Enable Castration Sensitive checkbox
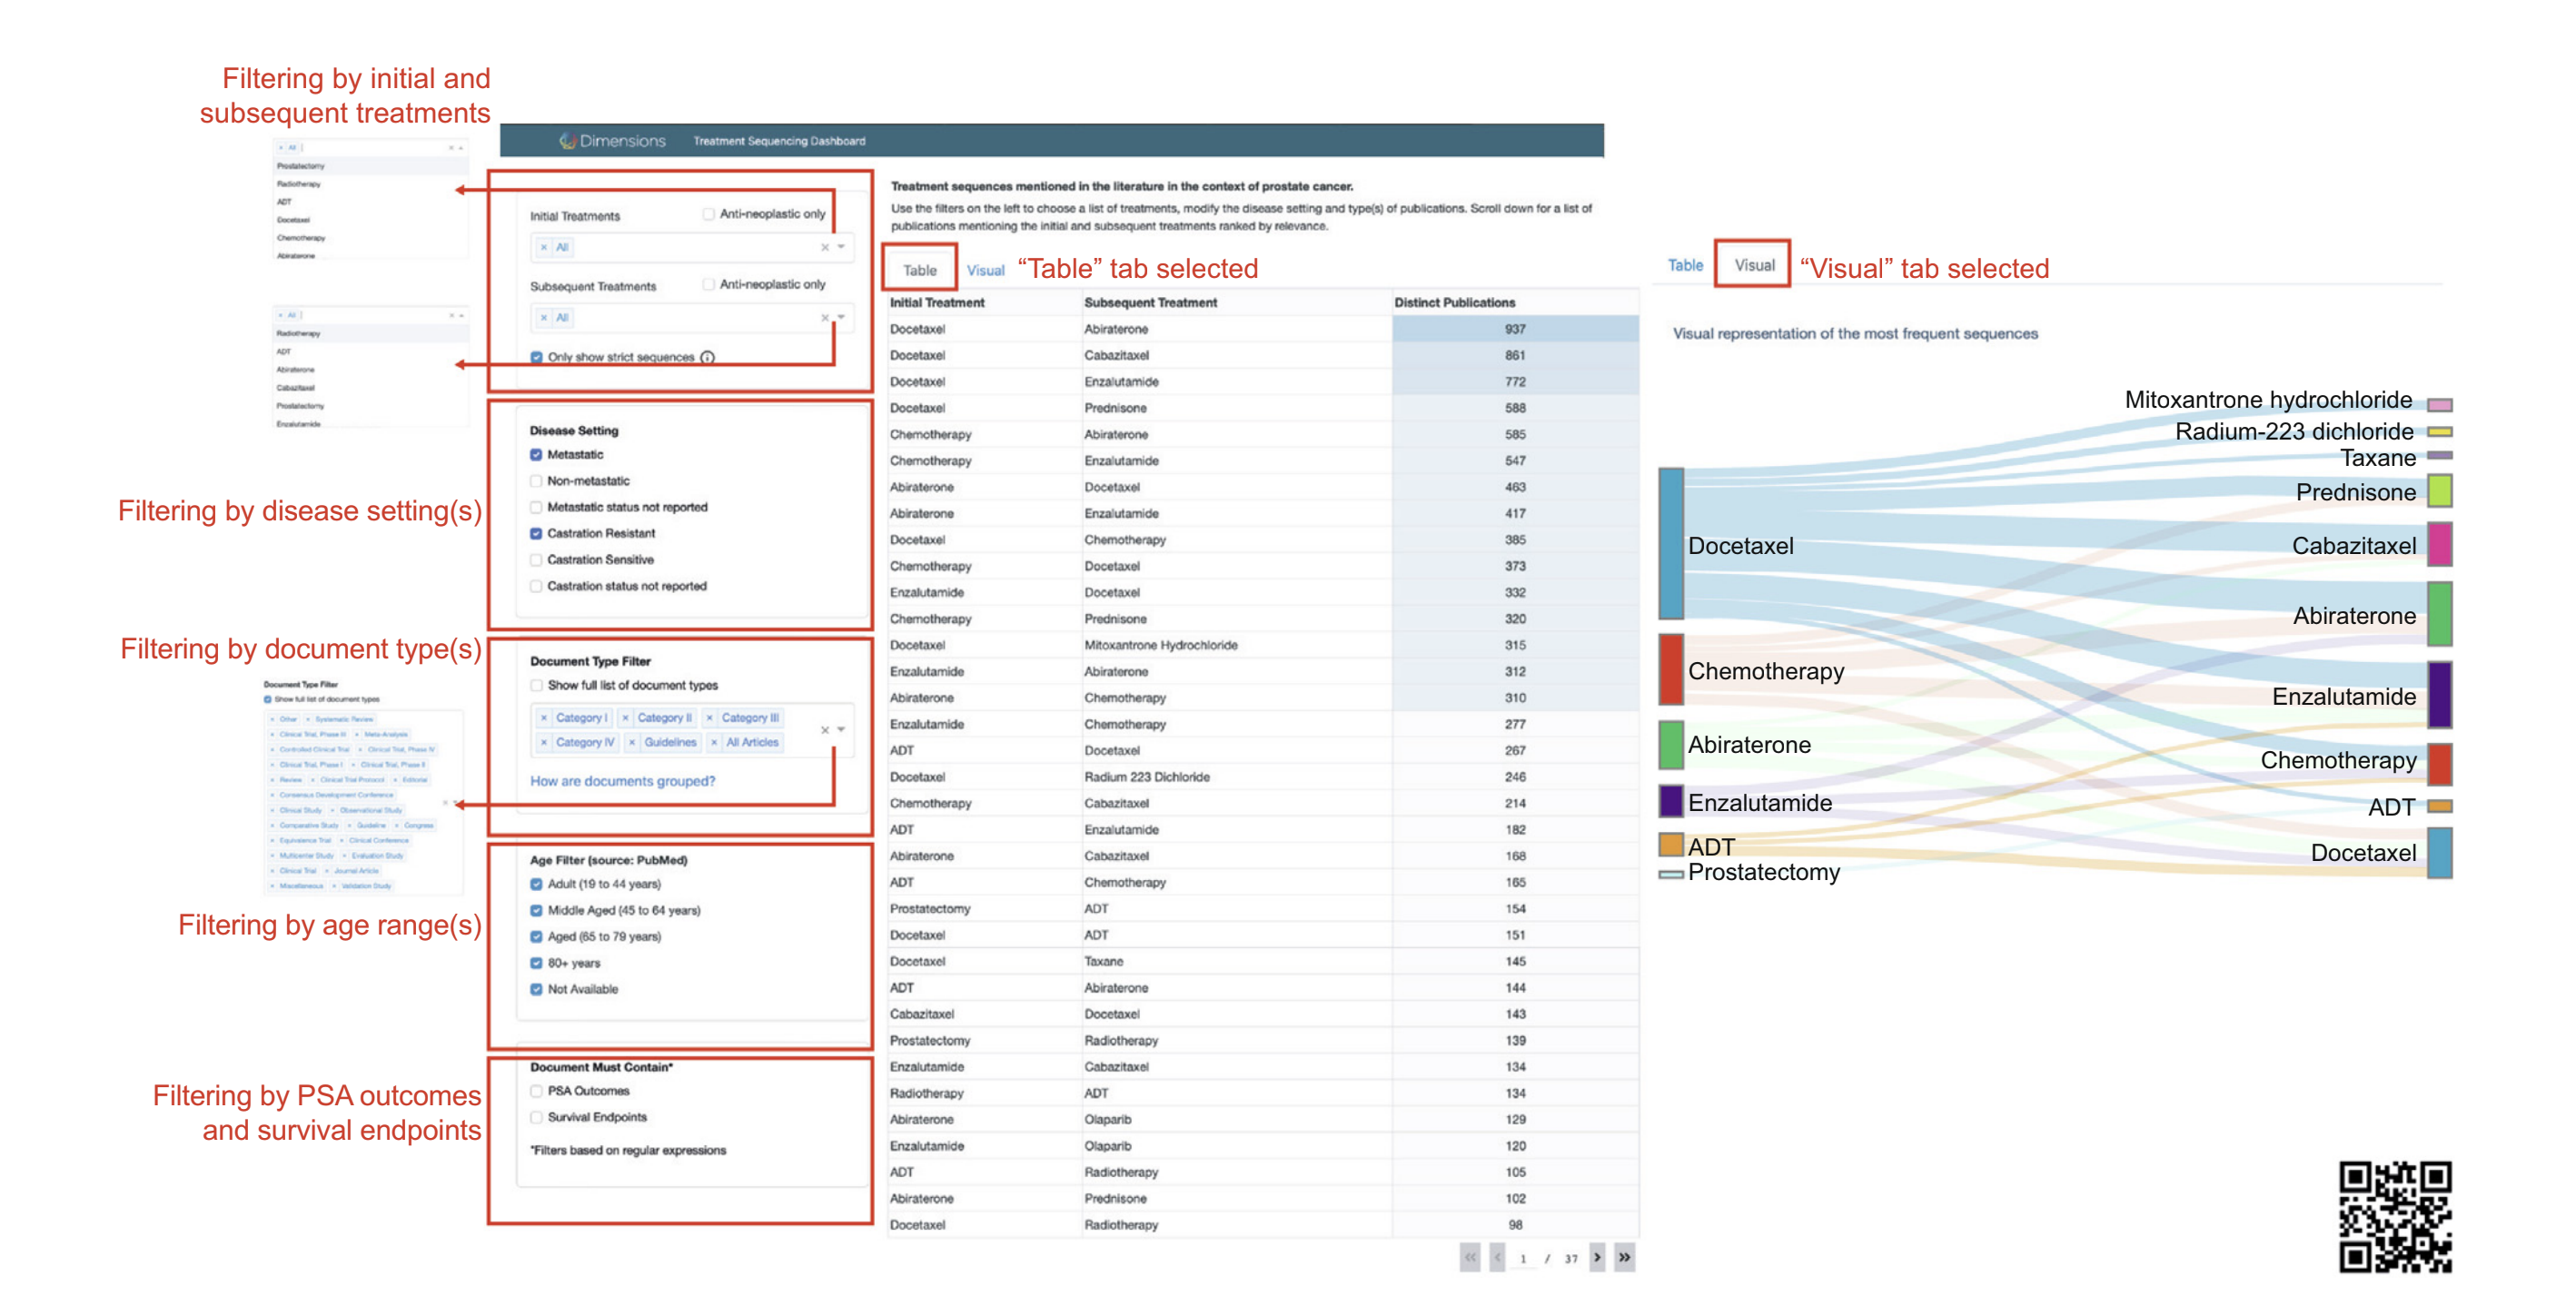 (537, 560)
